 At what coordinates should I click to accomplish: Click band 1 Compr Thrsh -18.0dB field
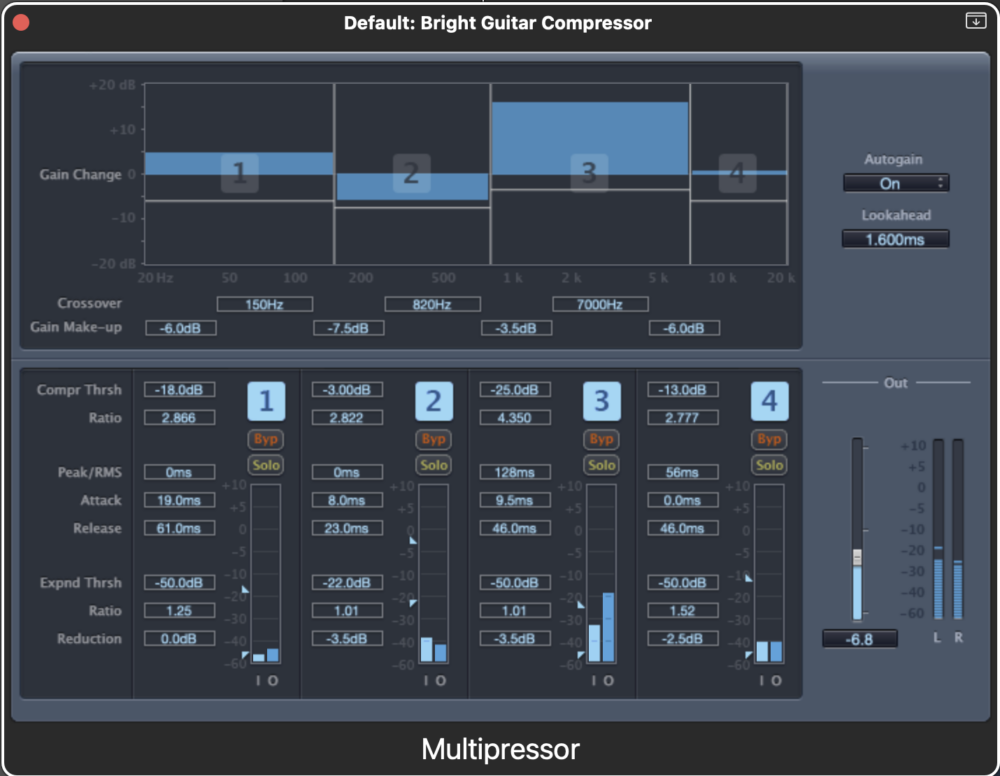(179, 390)
